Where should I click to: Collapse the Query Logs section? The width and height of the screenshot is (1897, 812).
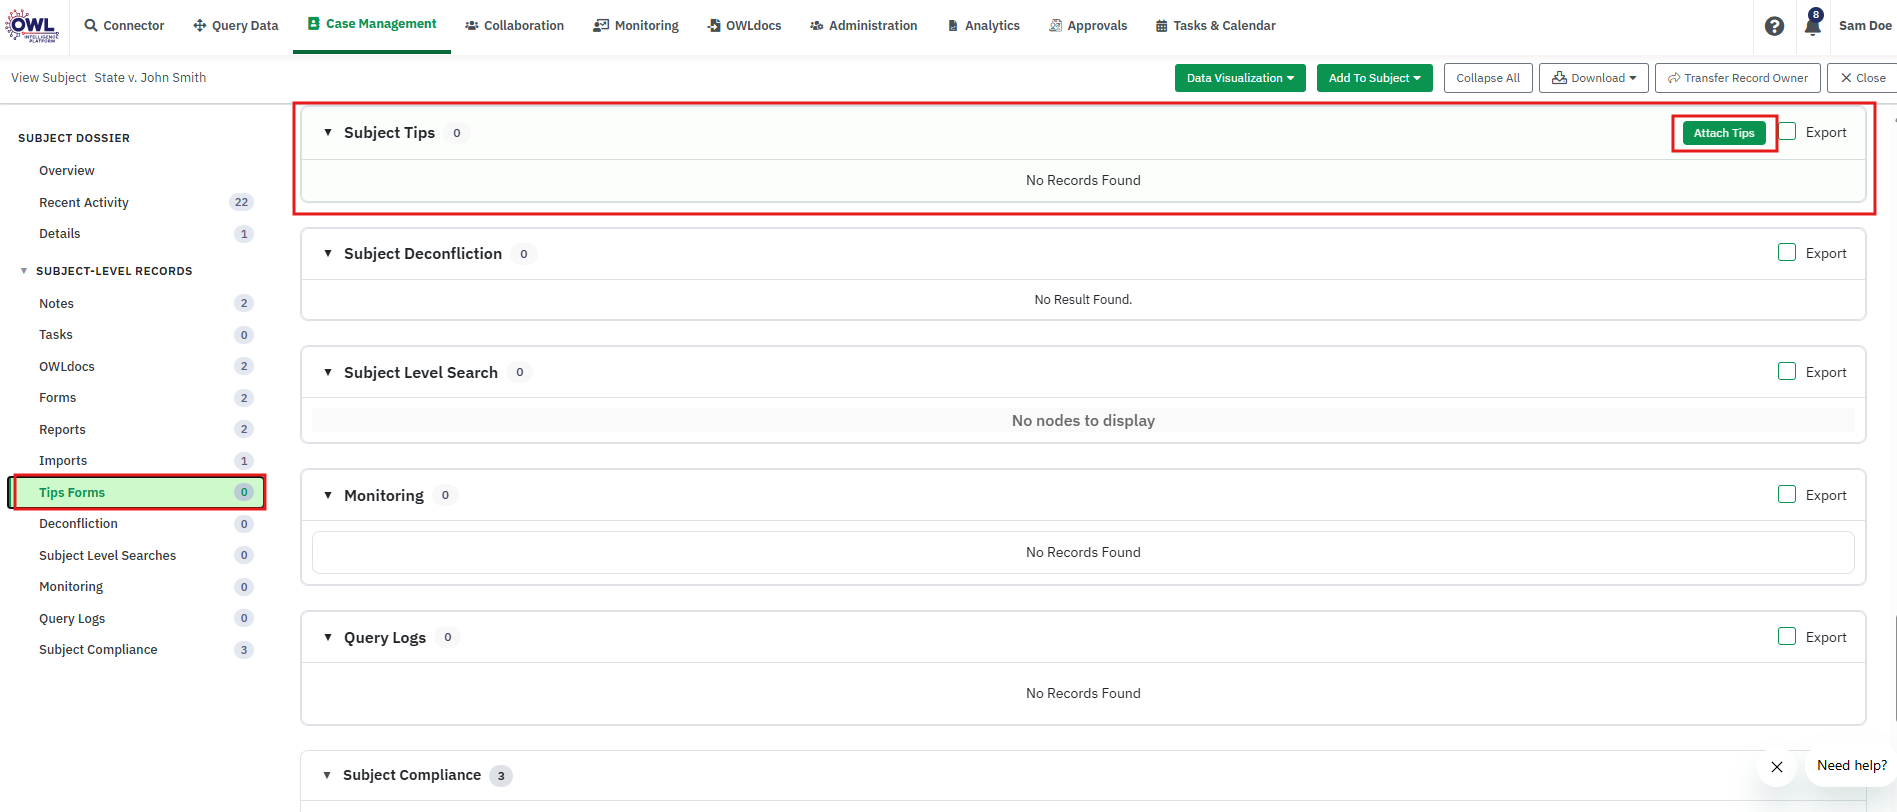coord(328,637)
